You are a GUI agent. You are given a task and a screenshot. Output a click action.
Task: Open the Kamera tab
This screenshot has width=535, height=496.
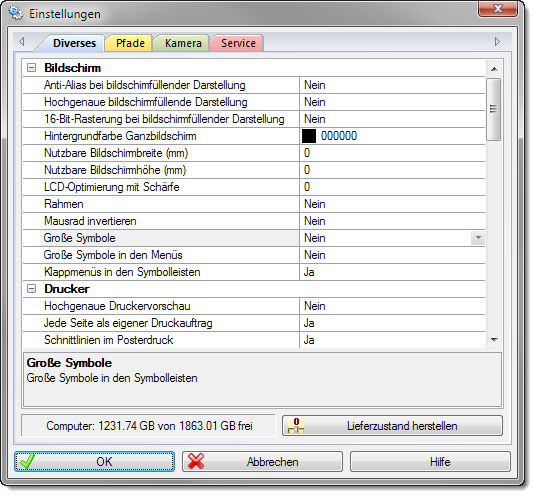point(182,43)
